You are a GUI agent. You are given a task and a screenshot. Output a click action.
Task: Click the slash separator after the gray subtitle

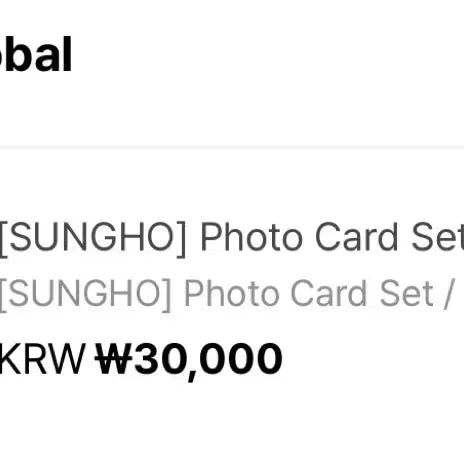tap(449, 295)
